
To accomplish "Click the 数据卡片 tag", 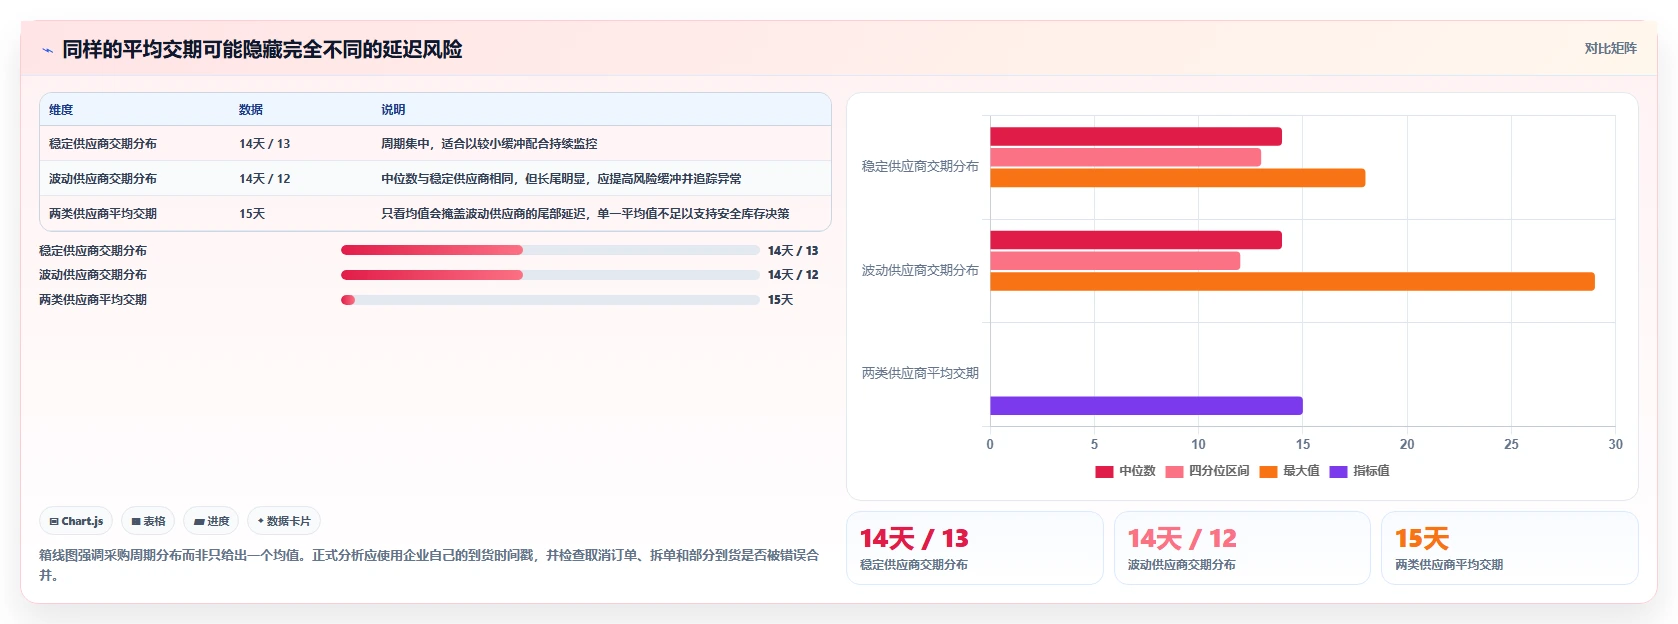I will click(x=284, y=521).
